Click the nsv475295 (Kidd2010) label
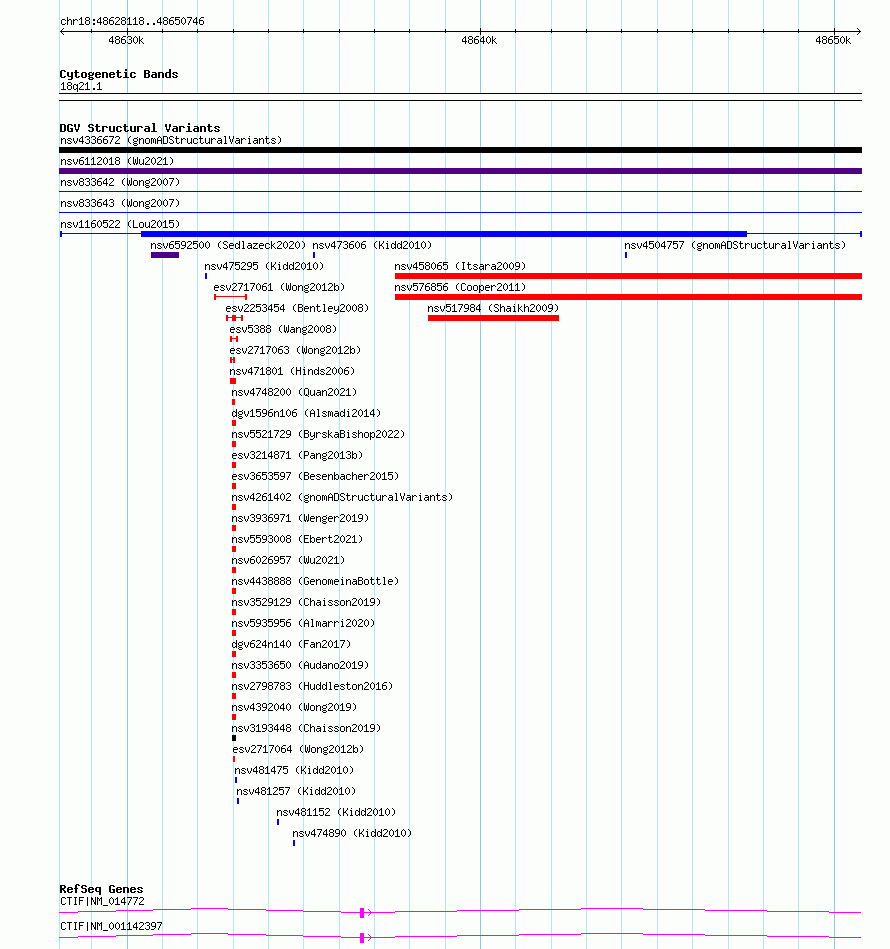This screenshot has width=890, height=949. (264, 266)
